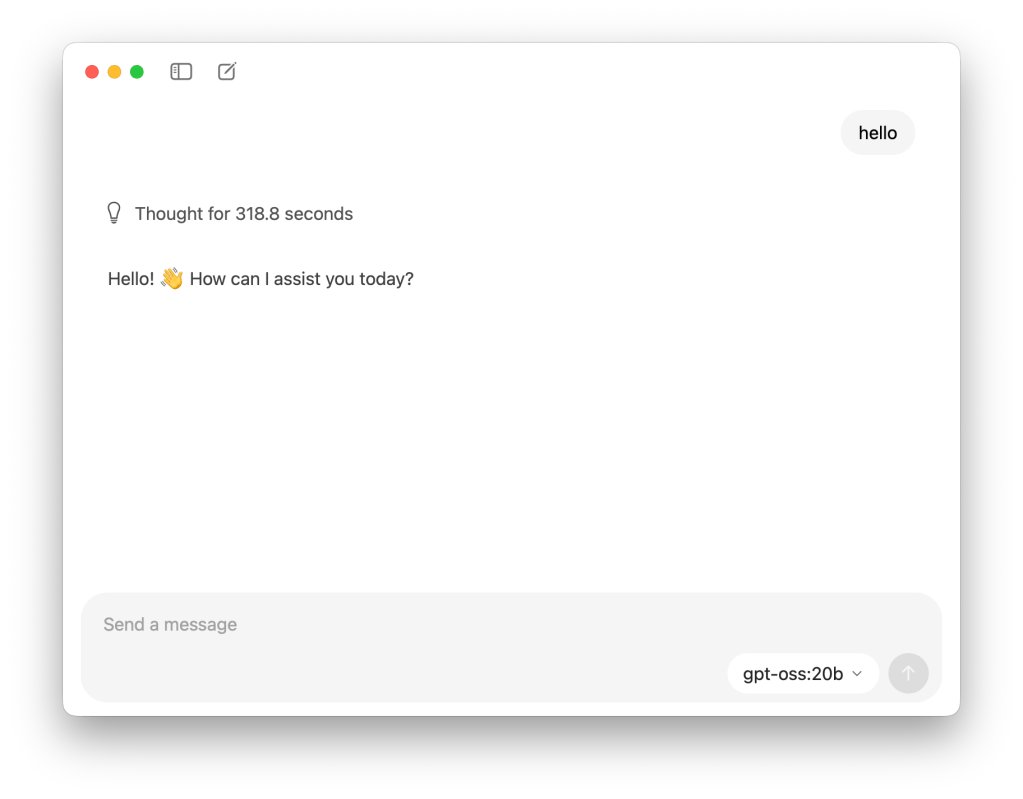1023x799 pixels.
Task: Close the window with red button
Action: click(92, 72)
